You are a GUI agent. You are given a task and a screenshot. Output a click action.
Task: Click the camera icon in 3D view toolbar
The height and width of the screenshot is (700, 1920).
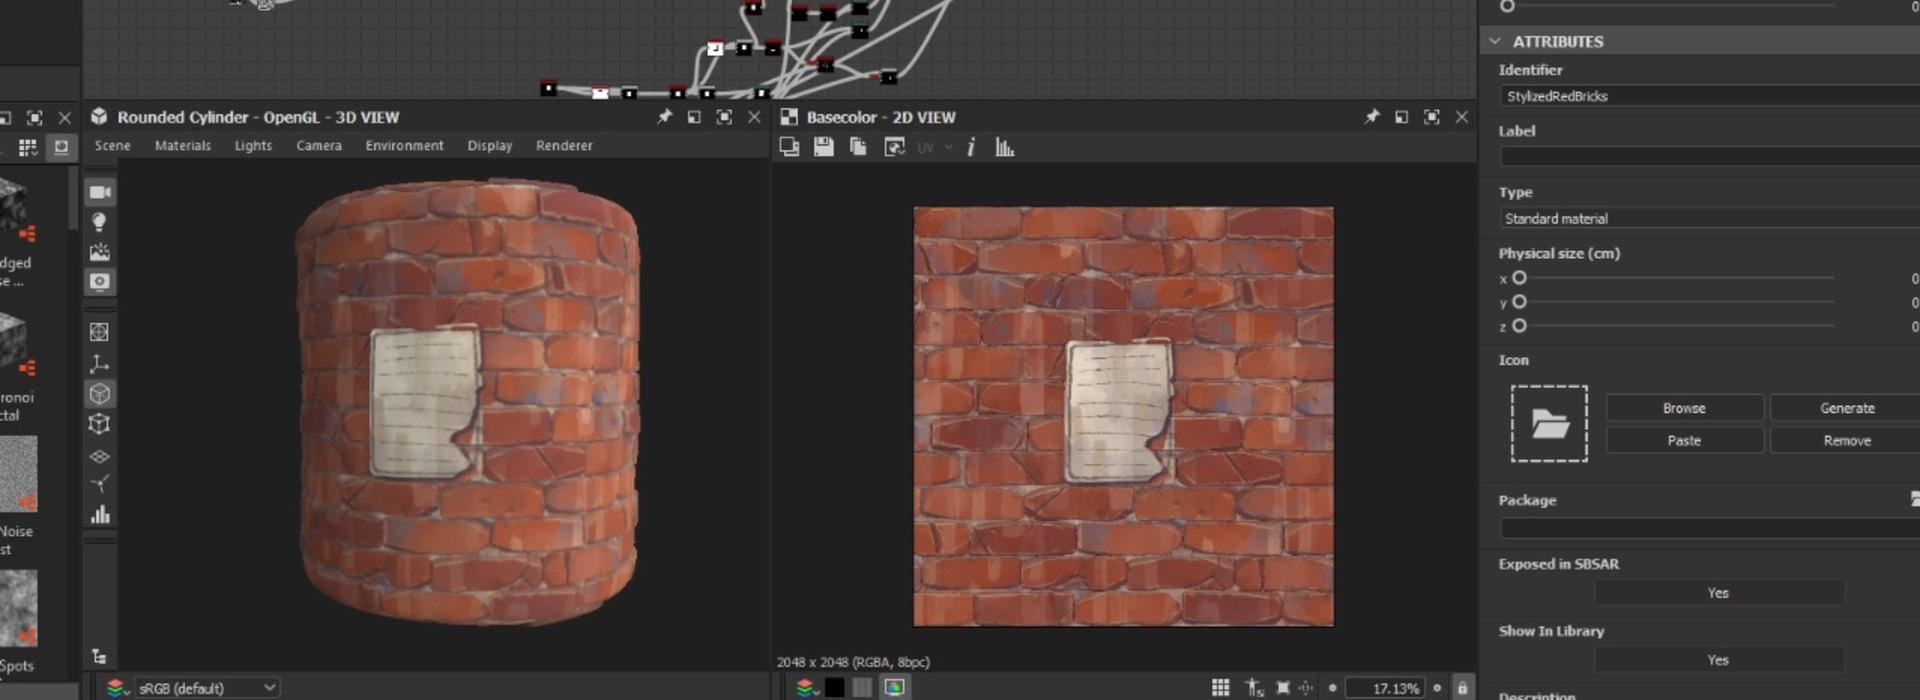pos(100,192)
